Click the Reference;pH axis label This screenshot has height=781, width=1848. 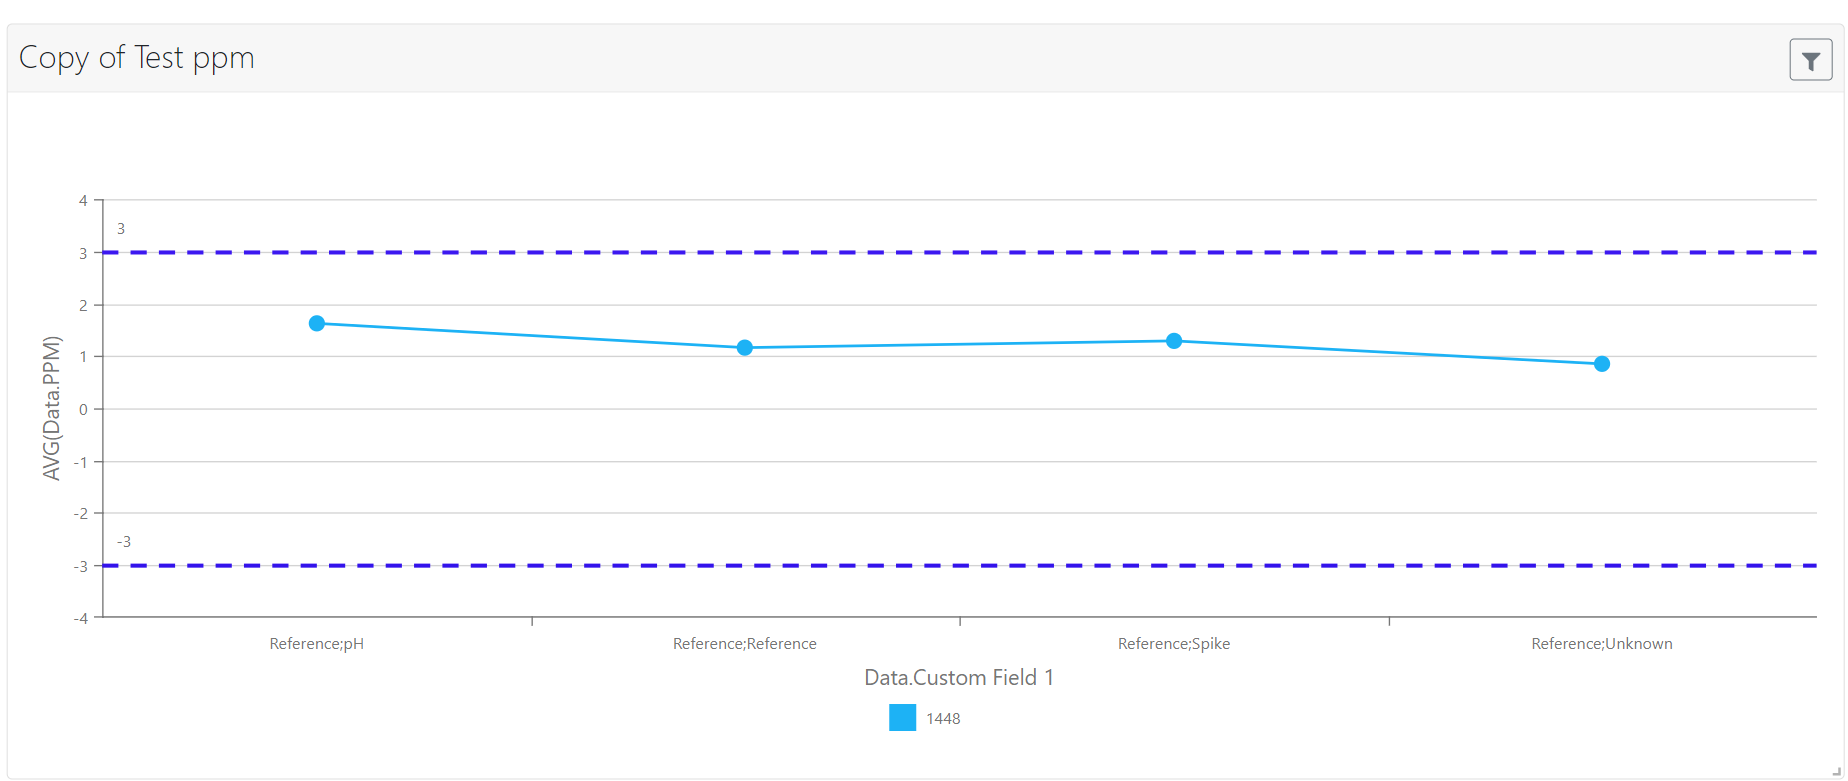pos(317,644)
